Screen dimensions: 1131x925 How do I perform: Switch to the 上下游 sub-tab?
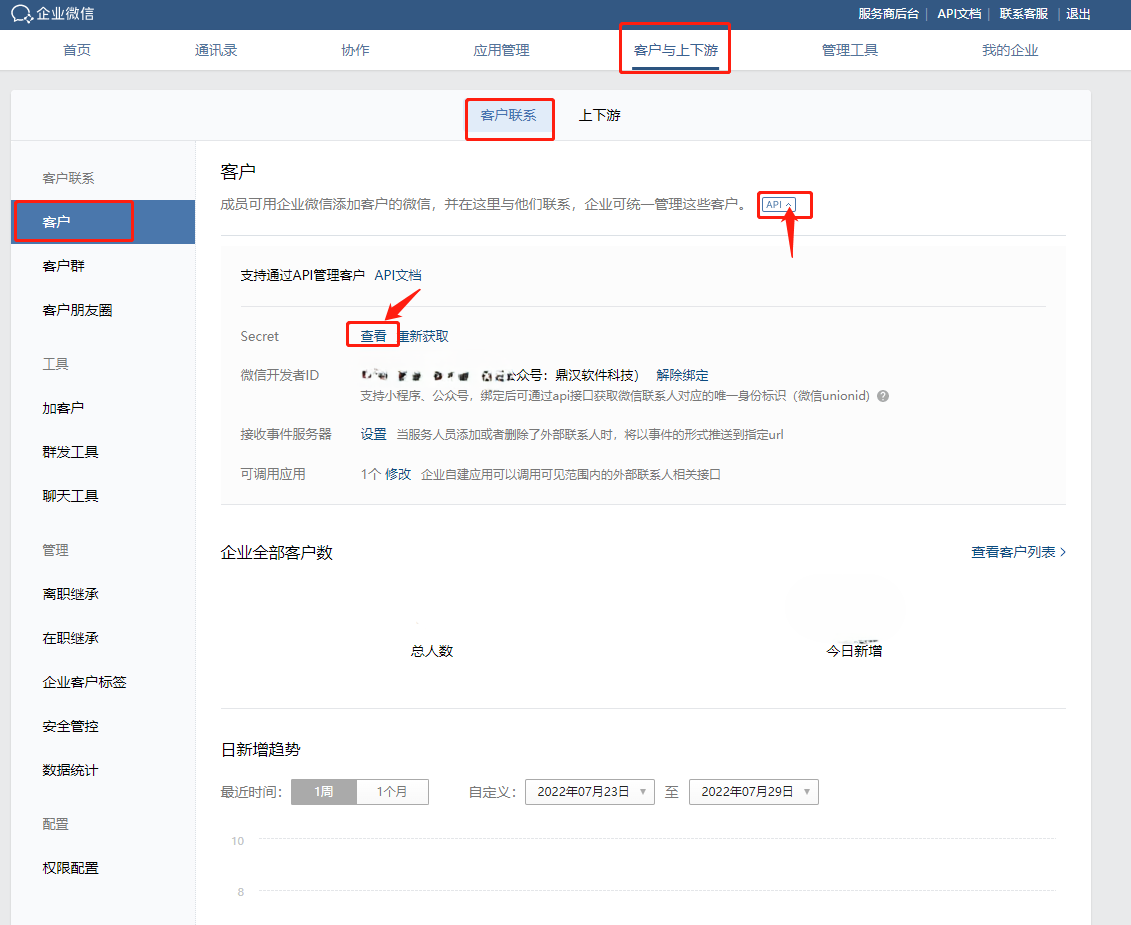599,115
